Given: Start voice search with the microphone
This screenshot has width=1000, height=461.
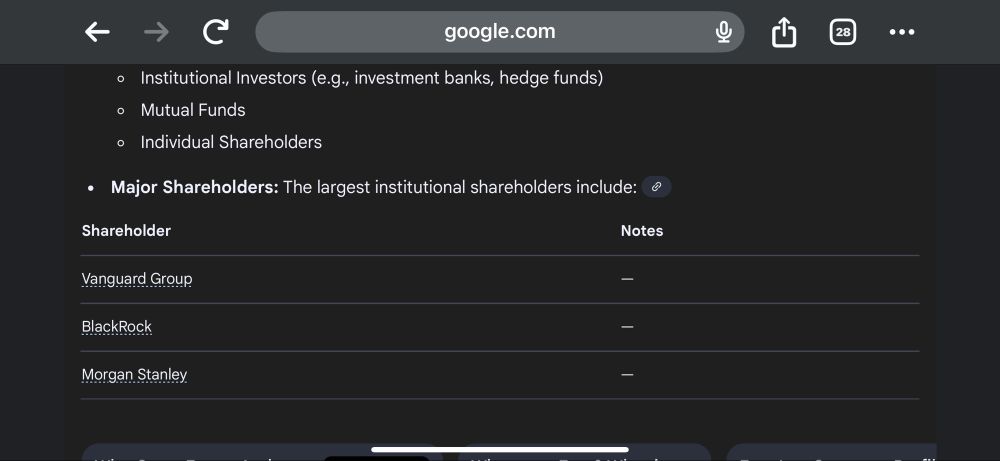Looking at the screenshot, I should pos(723,32).
